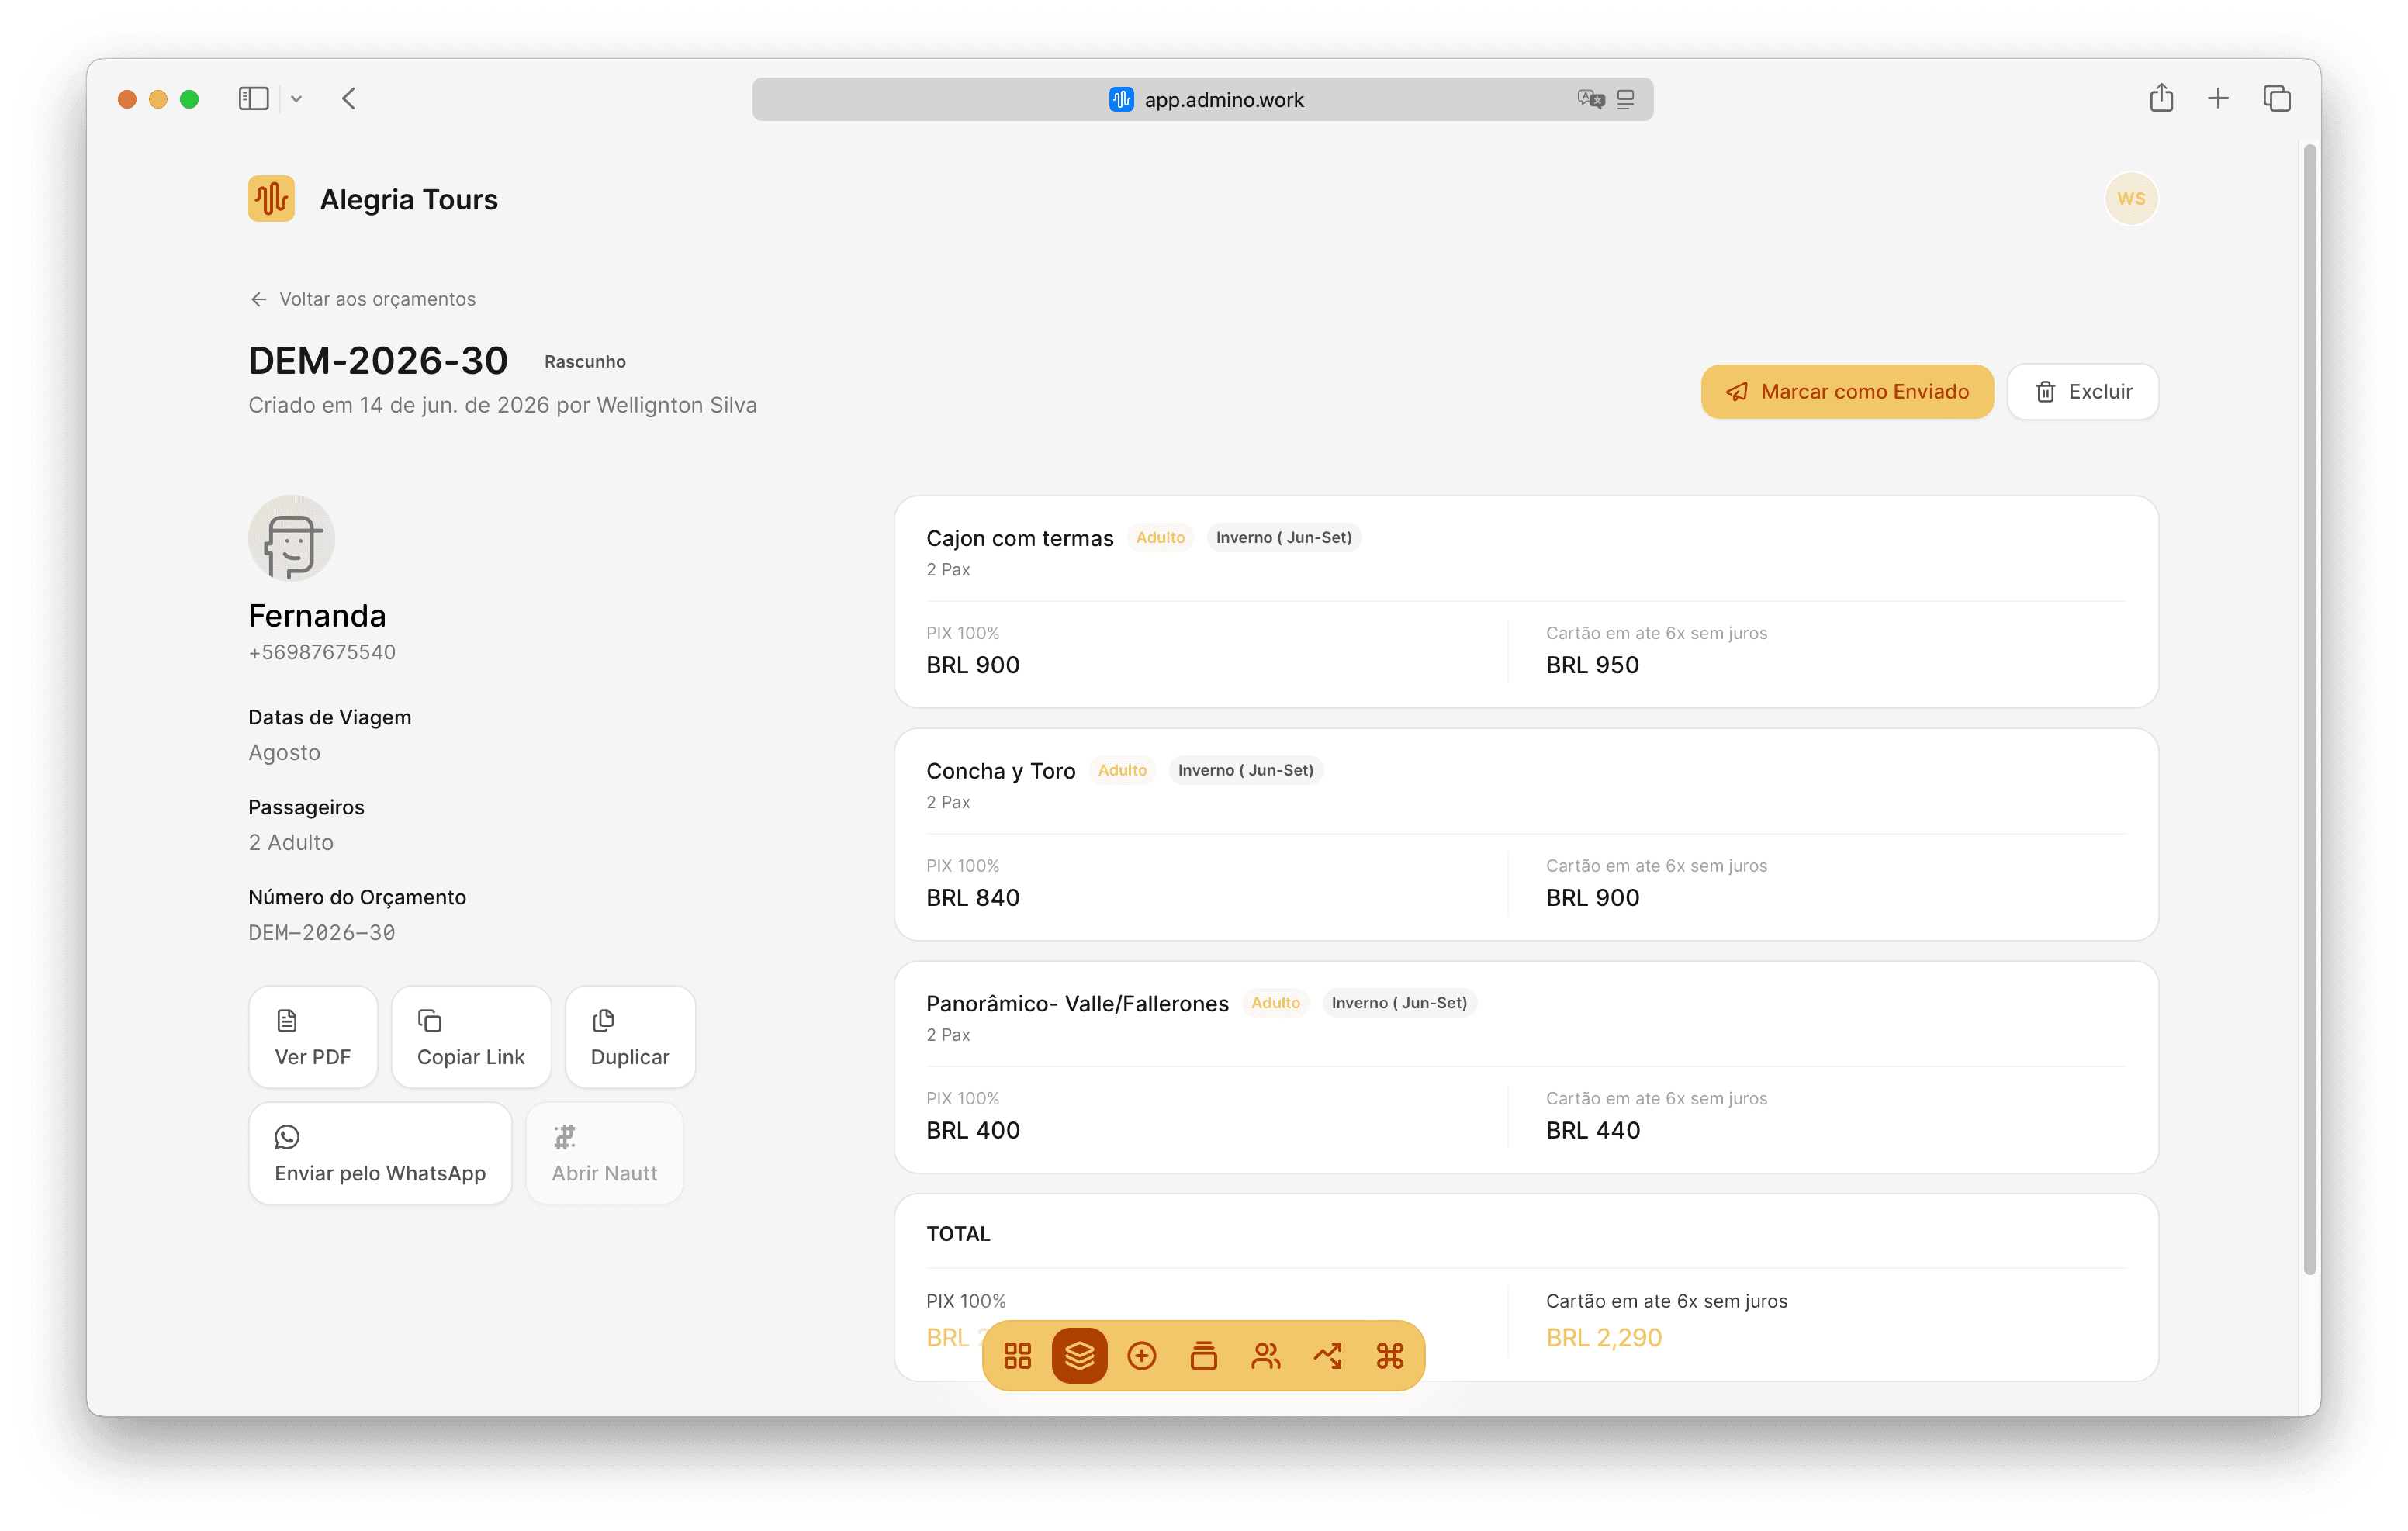Click the Copiar Link button
Viewport: 2408px width, 1531px height.
tap(470, 1036)
